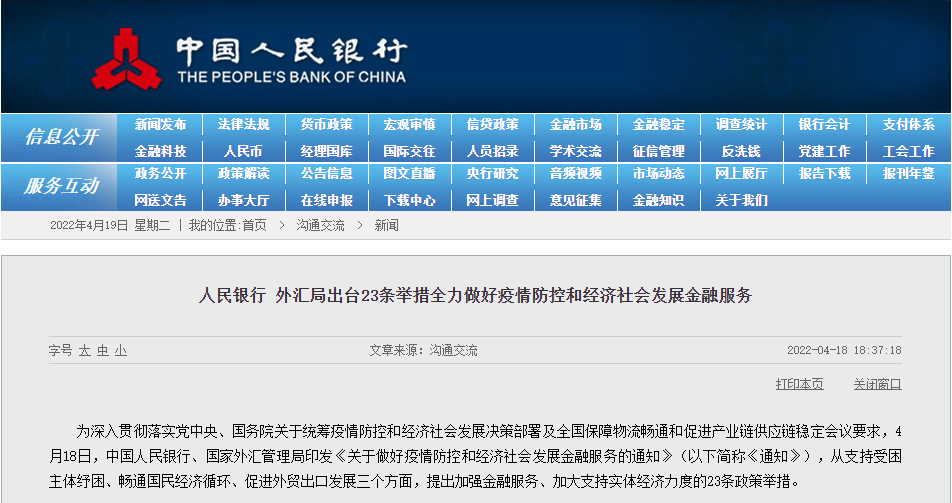Click the 文章来源：沟通交流 text

click(423, 351)
